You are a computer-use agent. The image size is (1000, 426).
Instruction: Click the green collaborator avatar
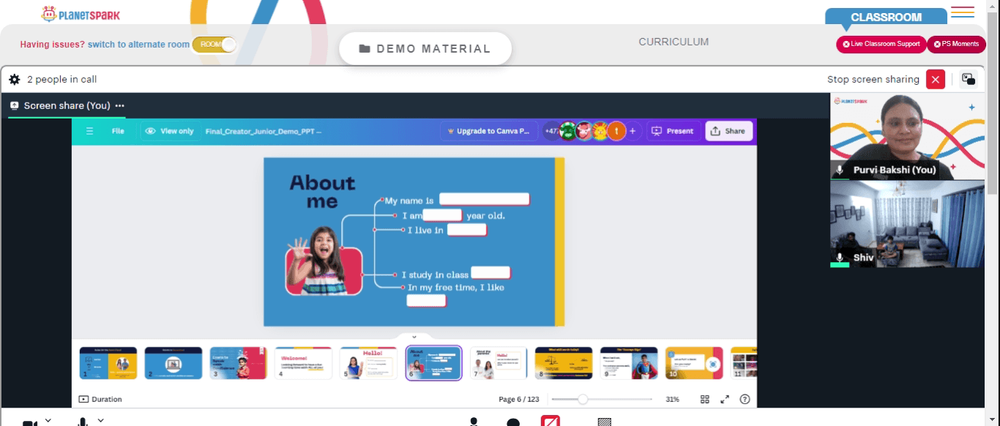(568, 131)
